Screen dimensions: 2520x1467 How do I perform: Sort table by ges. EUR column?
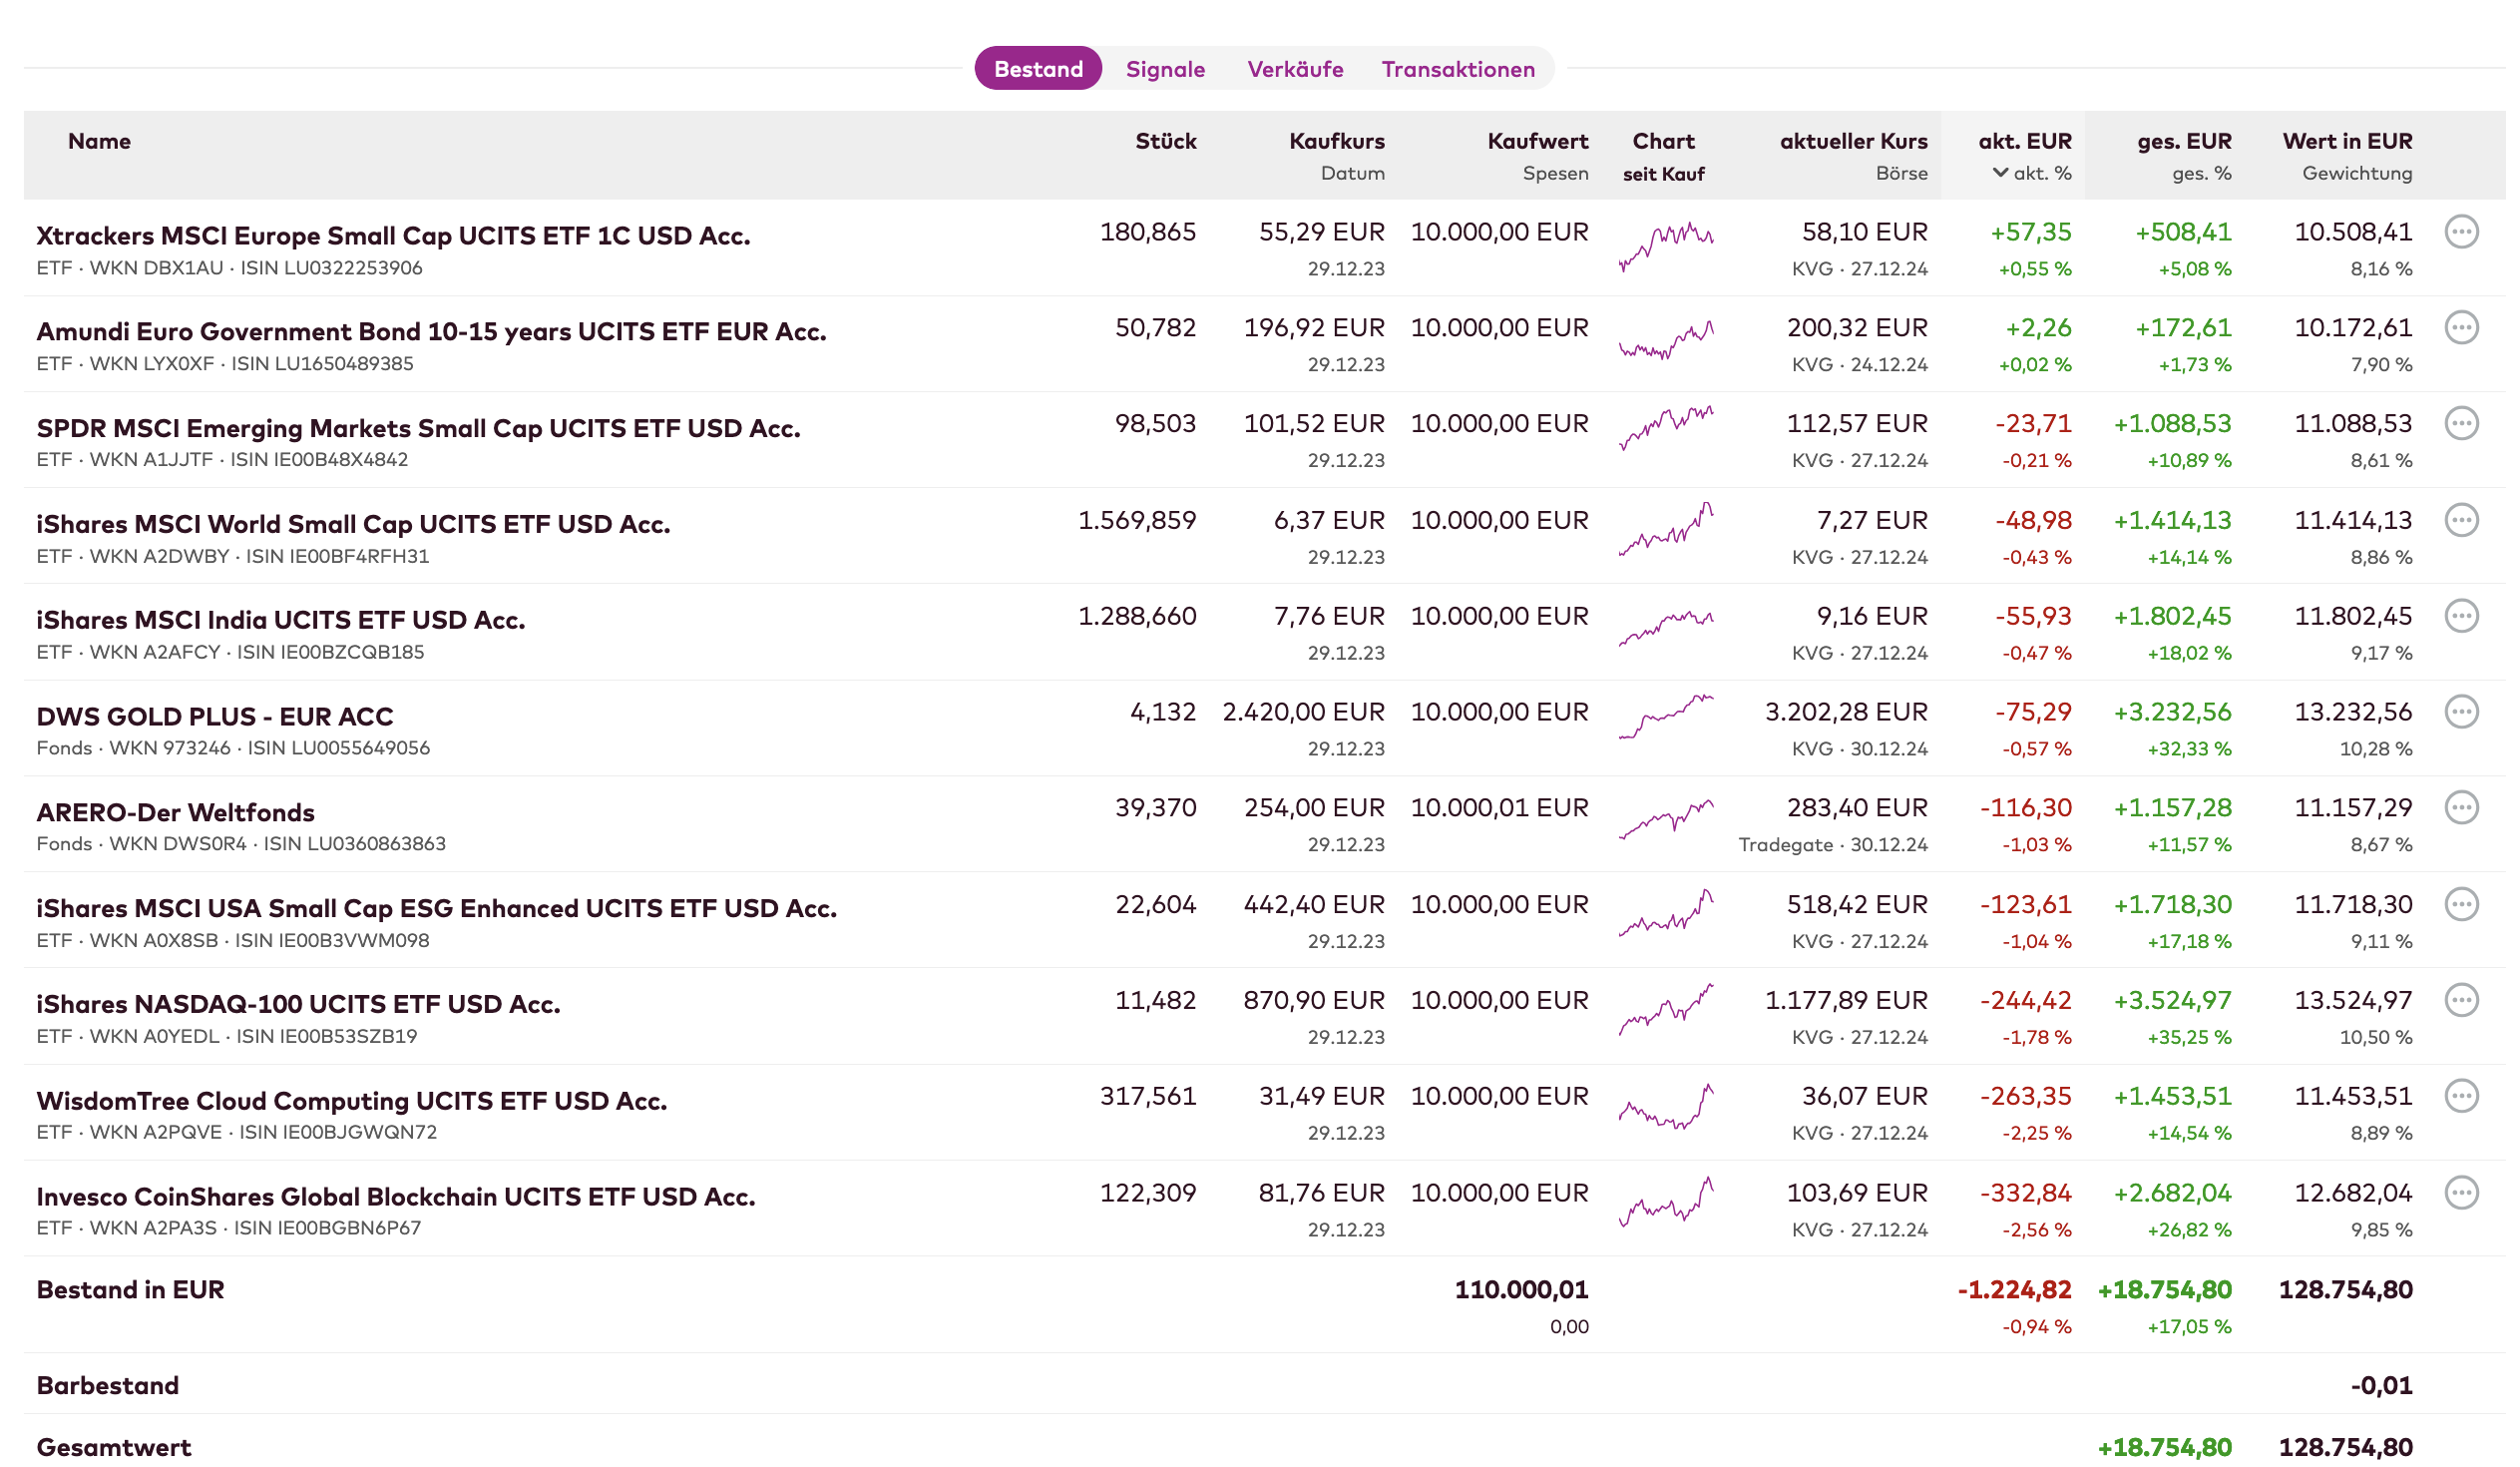pos(2184,141)
